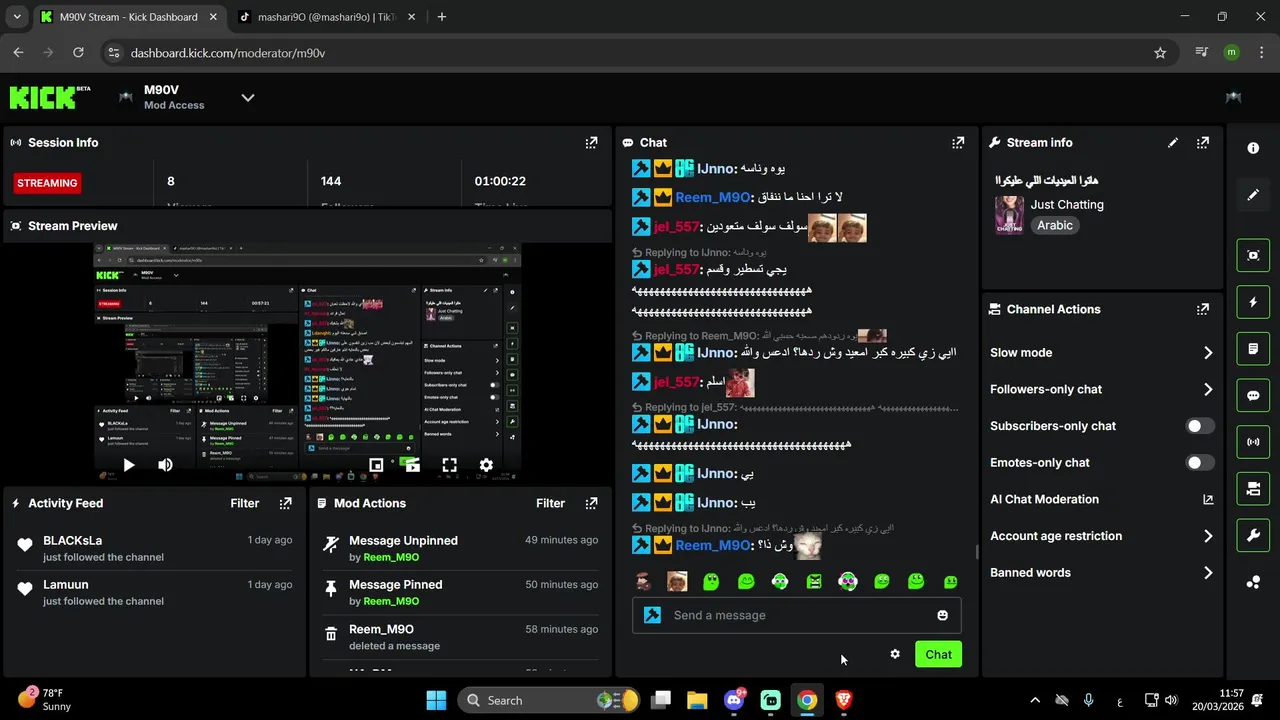Enter fullscreen on stream preview
1280x720 pixels.
pos(449,465)
